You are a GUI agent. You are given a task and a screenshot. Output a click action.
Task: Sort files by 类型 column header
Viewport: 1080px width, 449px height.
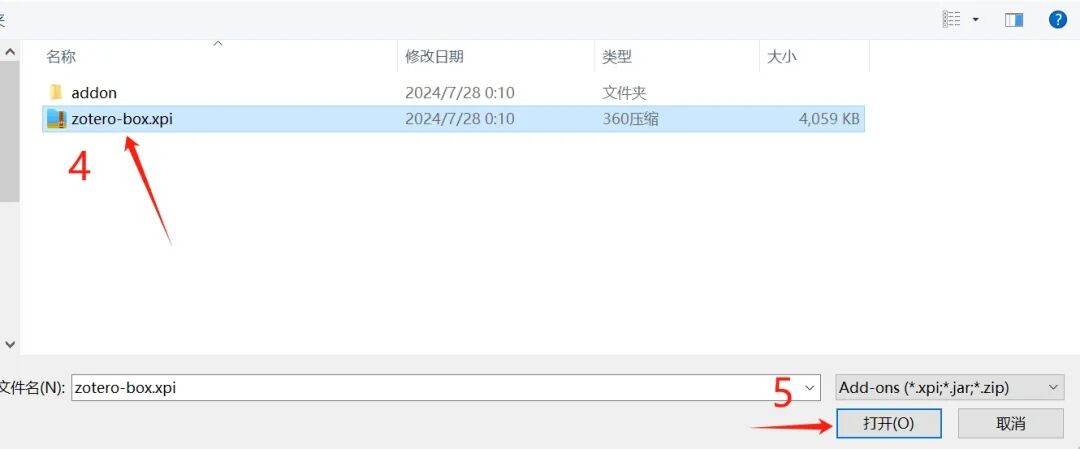(x=616, y=56)
